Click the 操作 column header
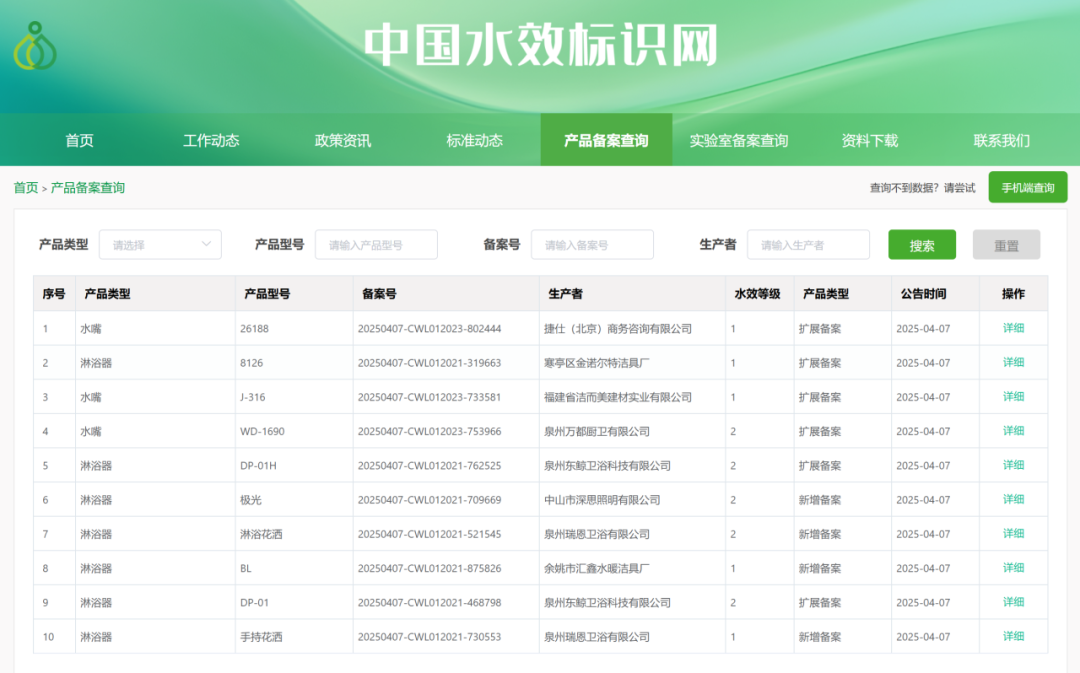 (x=1013, y=293)
